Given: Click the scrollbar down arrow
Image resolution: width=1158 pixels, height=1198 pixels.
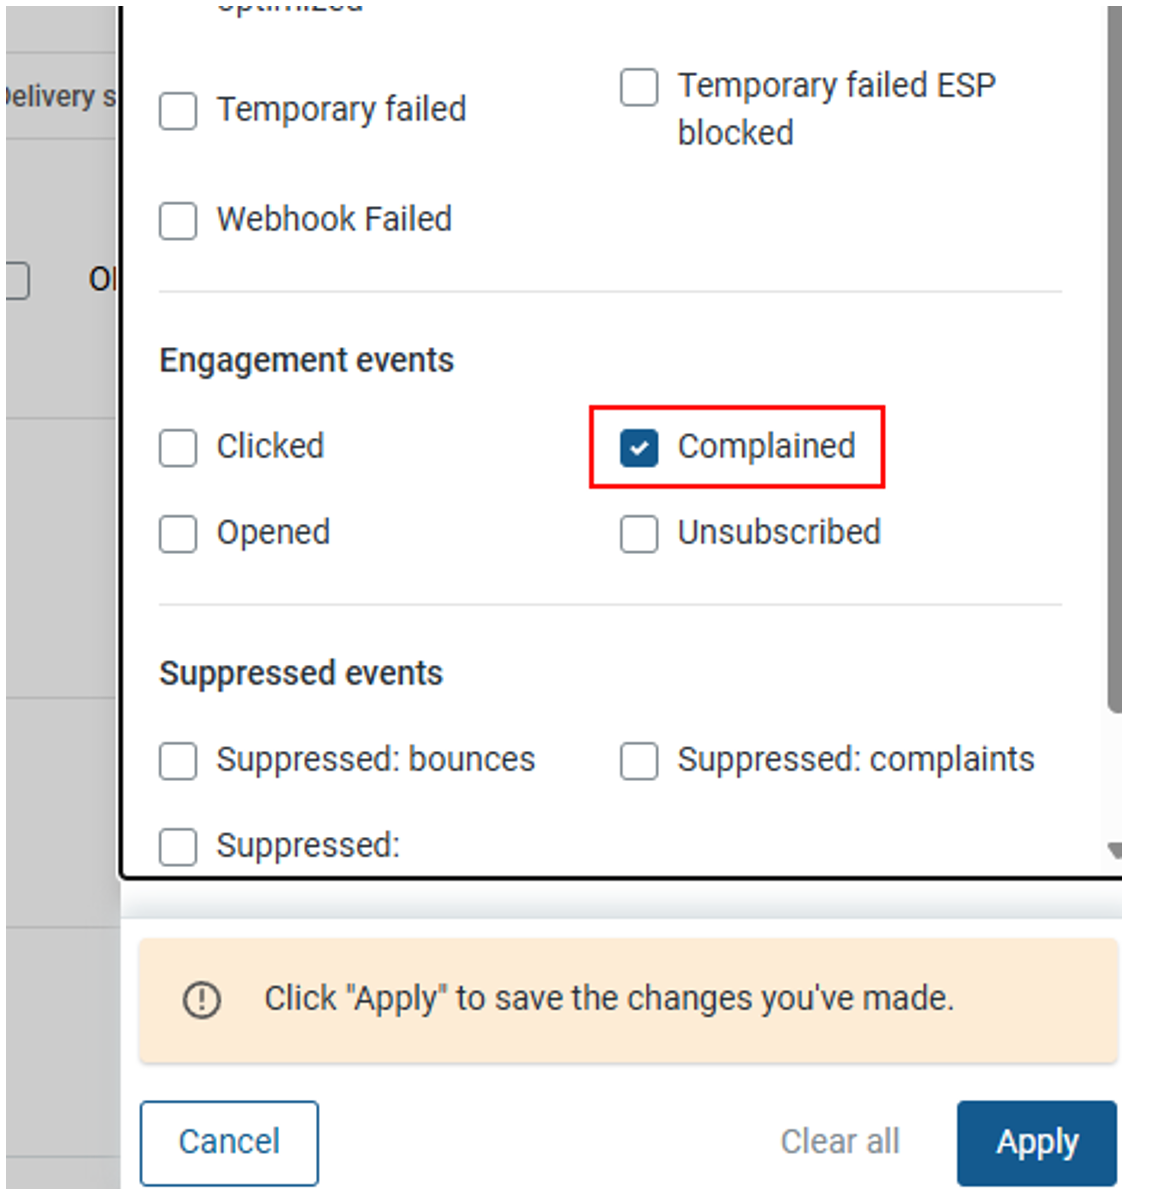Looking at the screenshot, I should (1114, 850).
